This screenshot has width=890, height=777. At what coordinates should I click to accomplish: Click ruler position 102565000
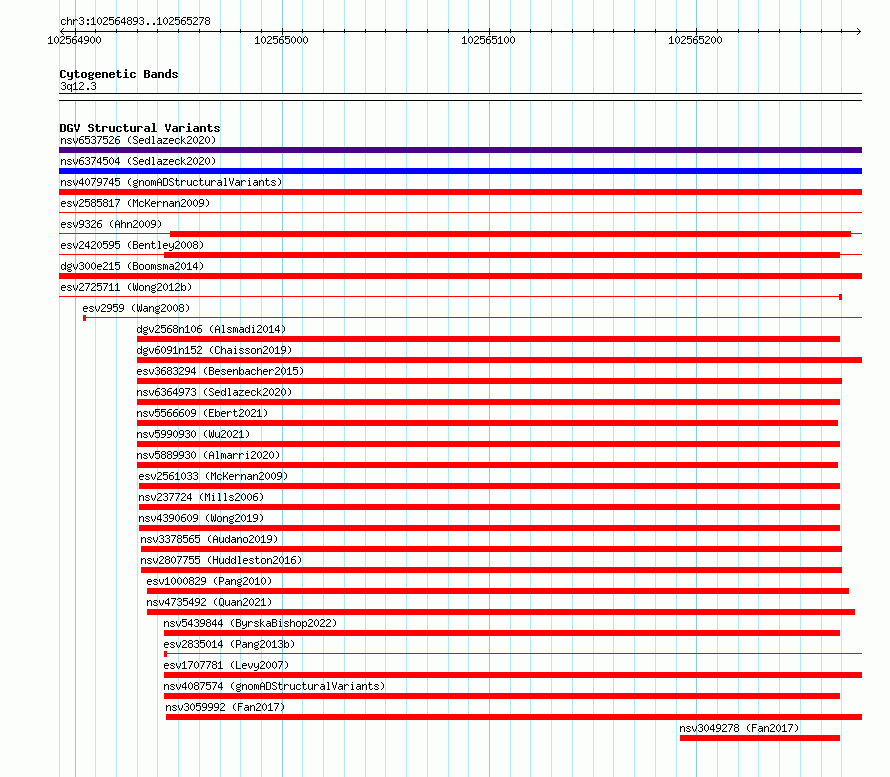click(282, 40)
